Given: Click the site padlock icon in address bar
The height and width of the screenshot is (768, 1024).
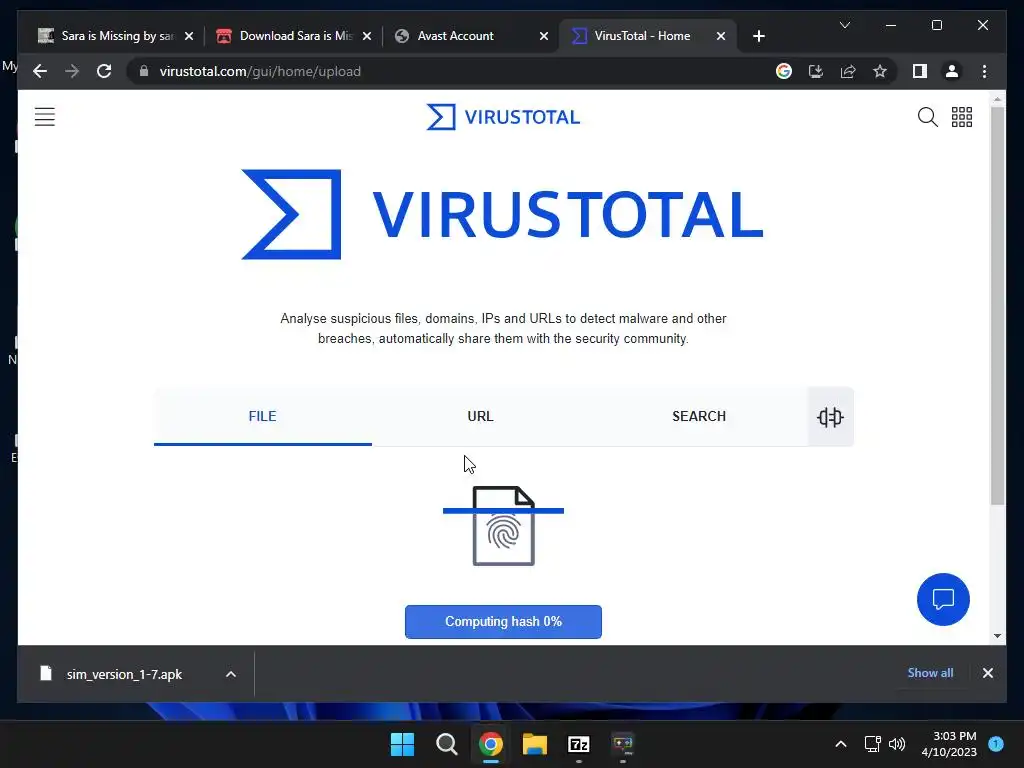Looking at the screenshot, I should coord(144,71).
